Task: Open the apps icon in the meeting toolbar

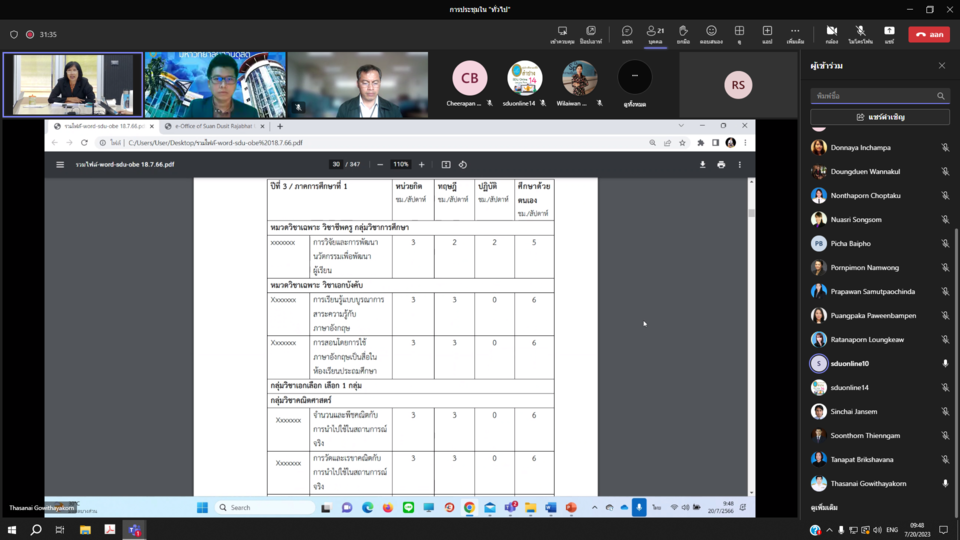Action: coord(767,33)
